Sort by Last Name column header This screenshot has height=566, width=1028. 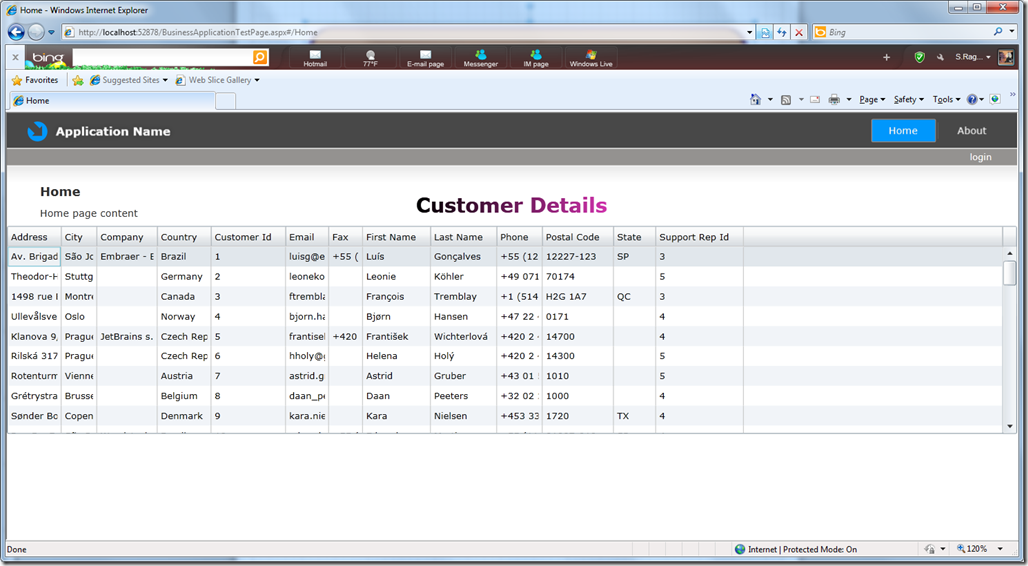(x=464, y=237)
